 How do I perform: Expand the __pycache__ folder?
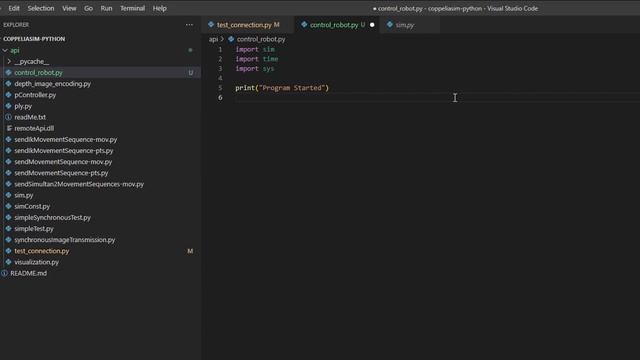pos(31,61)
